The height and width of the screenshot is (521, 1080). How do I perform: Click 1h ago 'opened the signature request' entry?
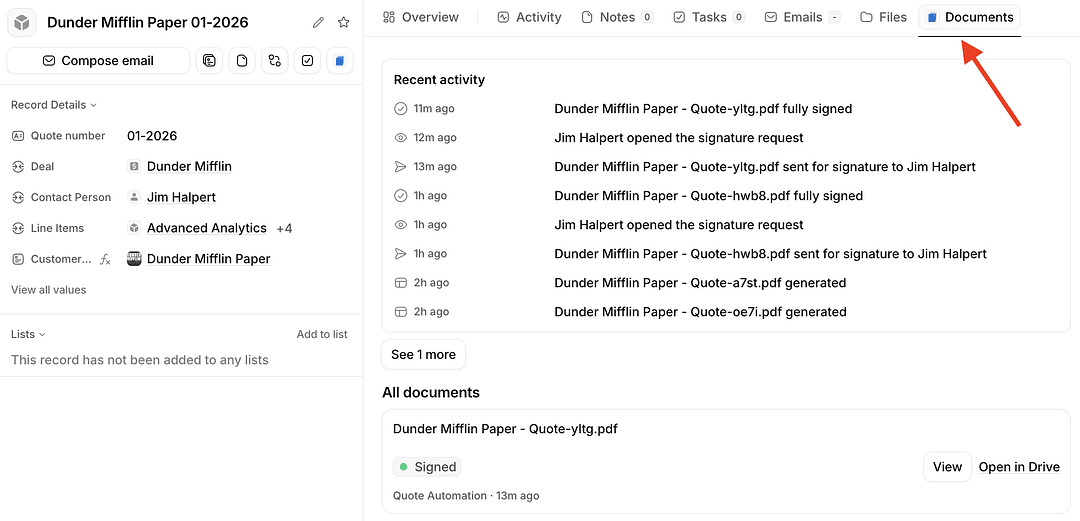[x=678, y=225]
